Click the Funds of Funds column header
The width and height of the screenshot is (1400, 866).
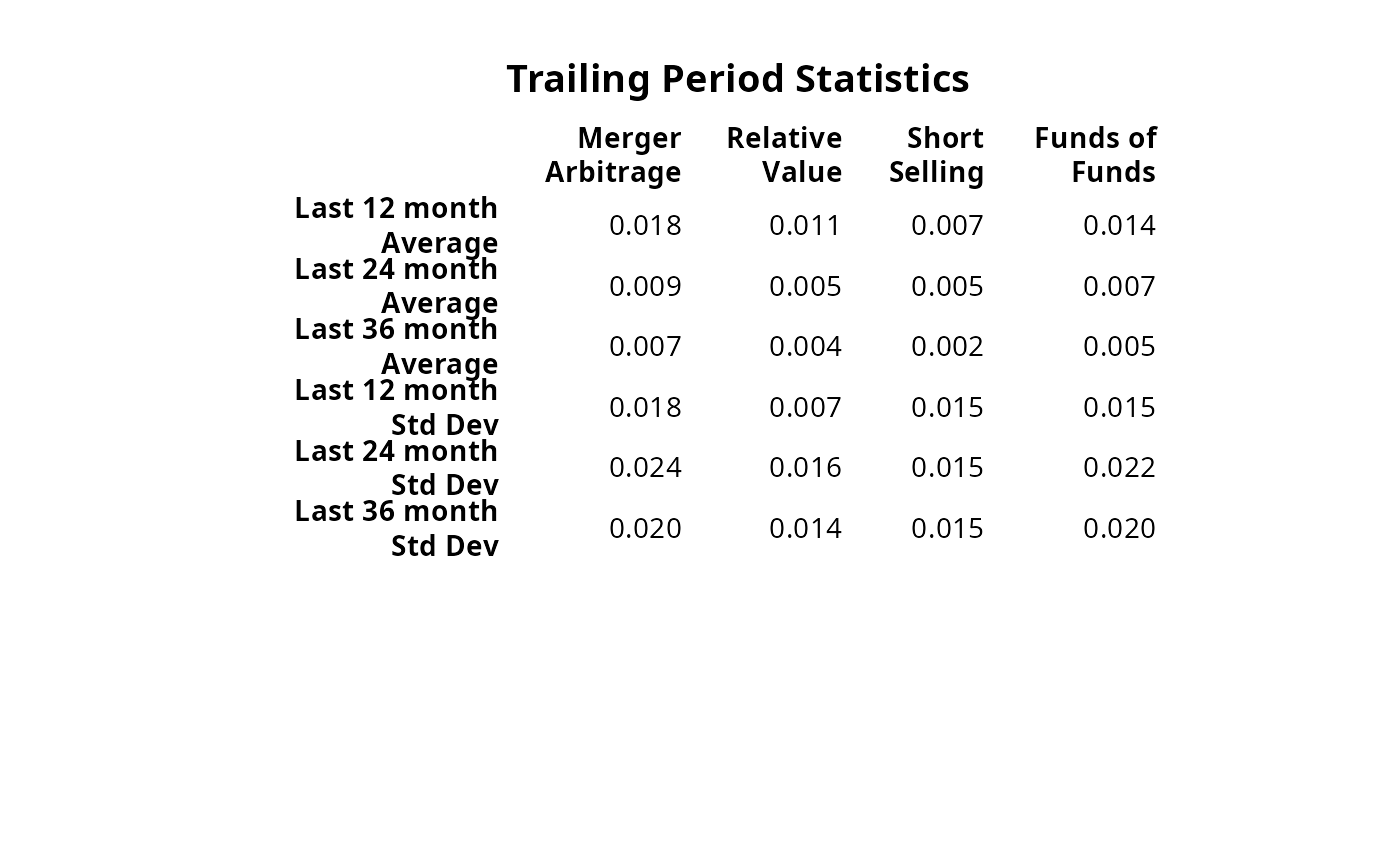(1095, 155)
